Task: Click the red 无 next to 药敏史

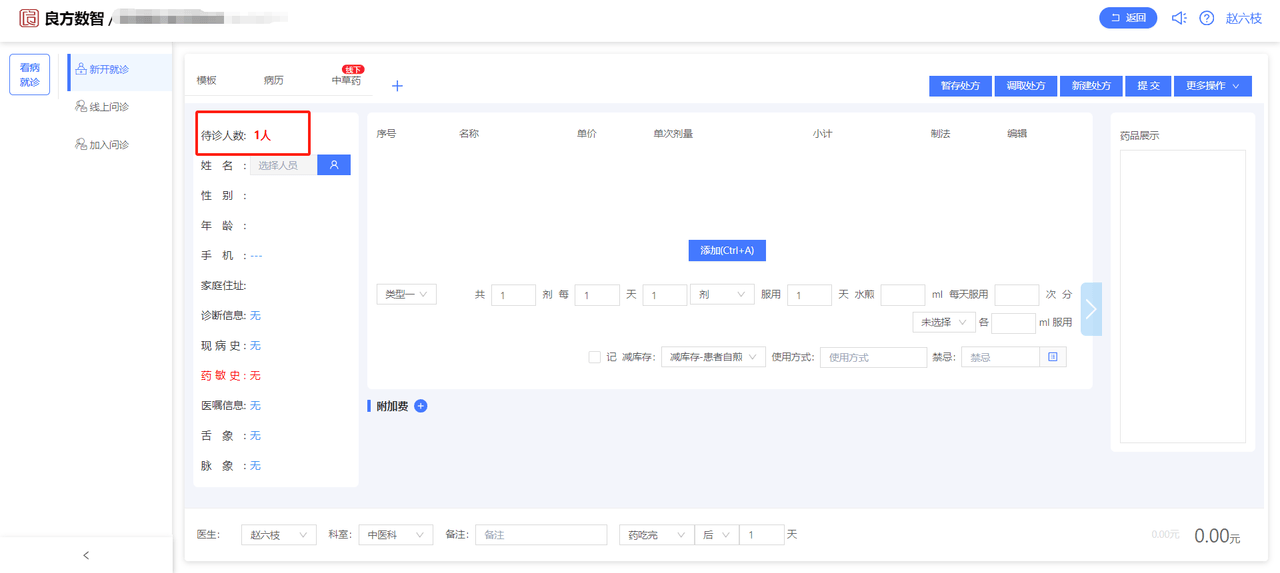Action: (x=255, y=376)
